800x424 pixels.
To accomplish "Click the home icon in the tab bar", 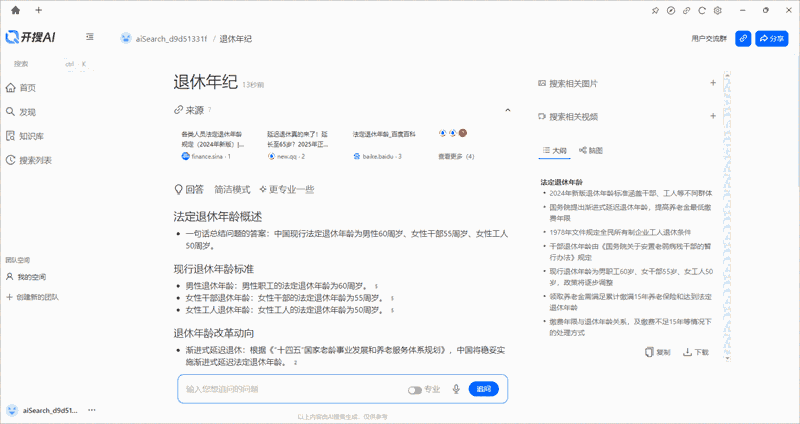I will tap(15, 10).
